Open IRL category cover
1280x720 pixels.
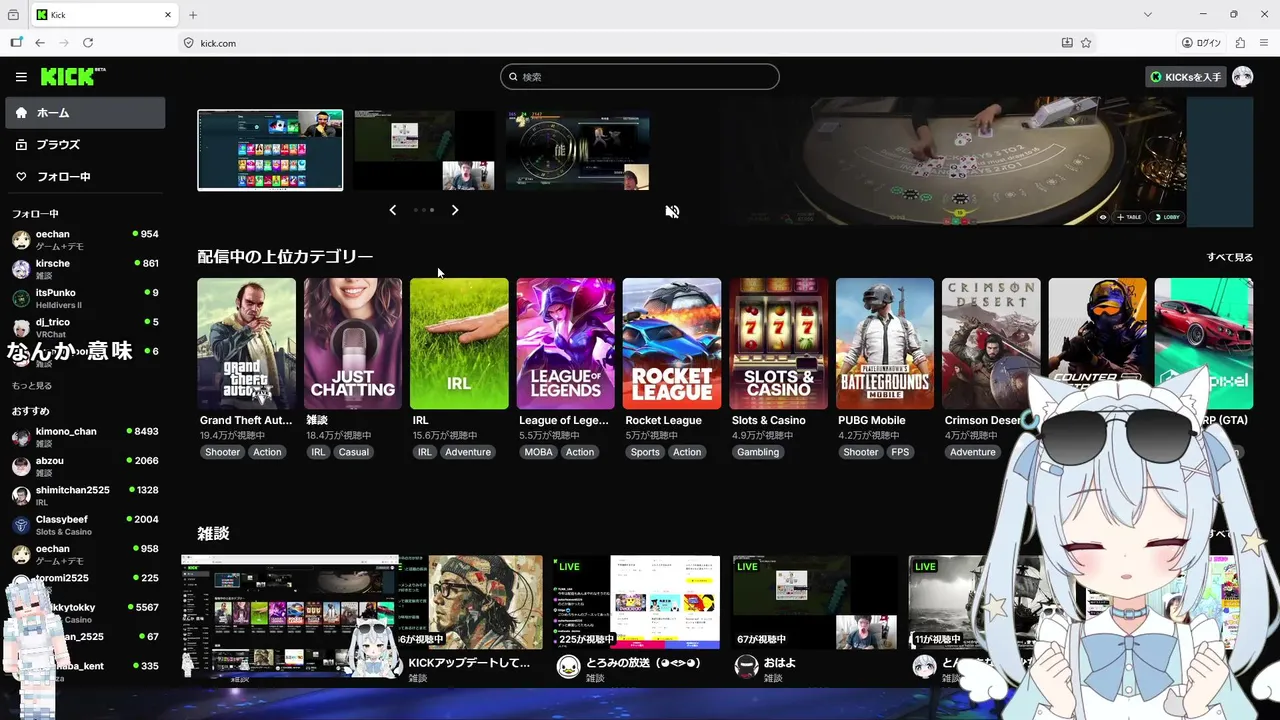(x=459, y=344)
